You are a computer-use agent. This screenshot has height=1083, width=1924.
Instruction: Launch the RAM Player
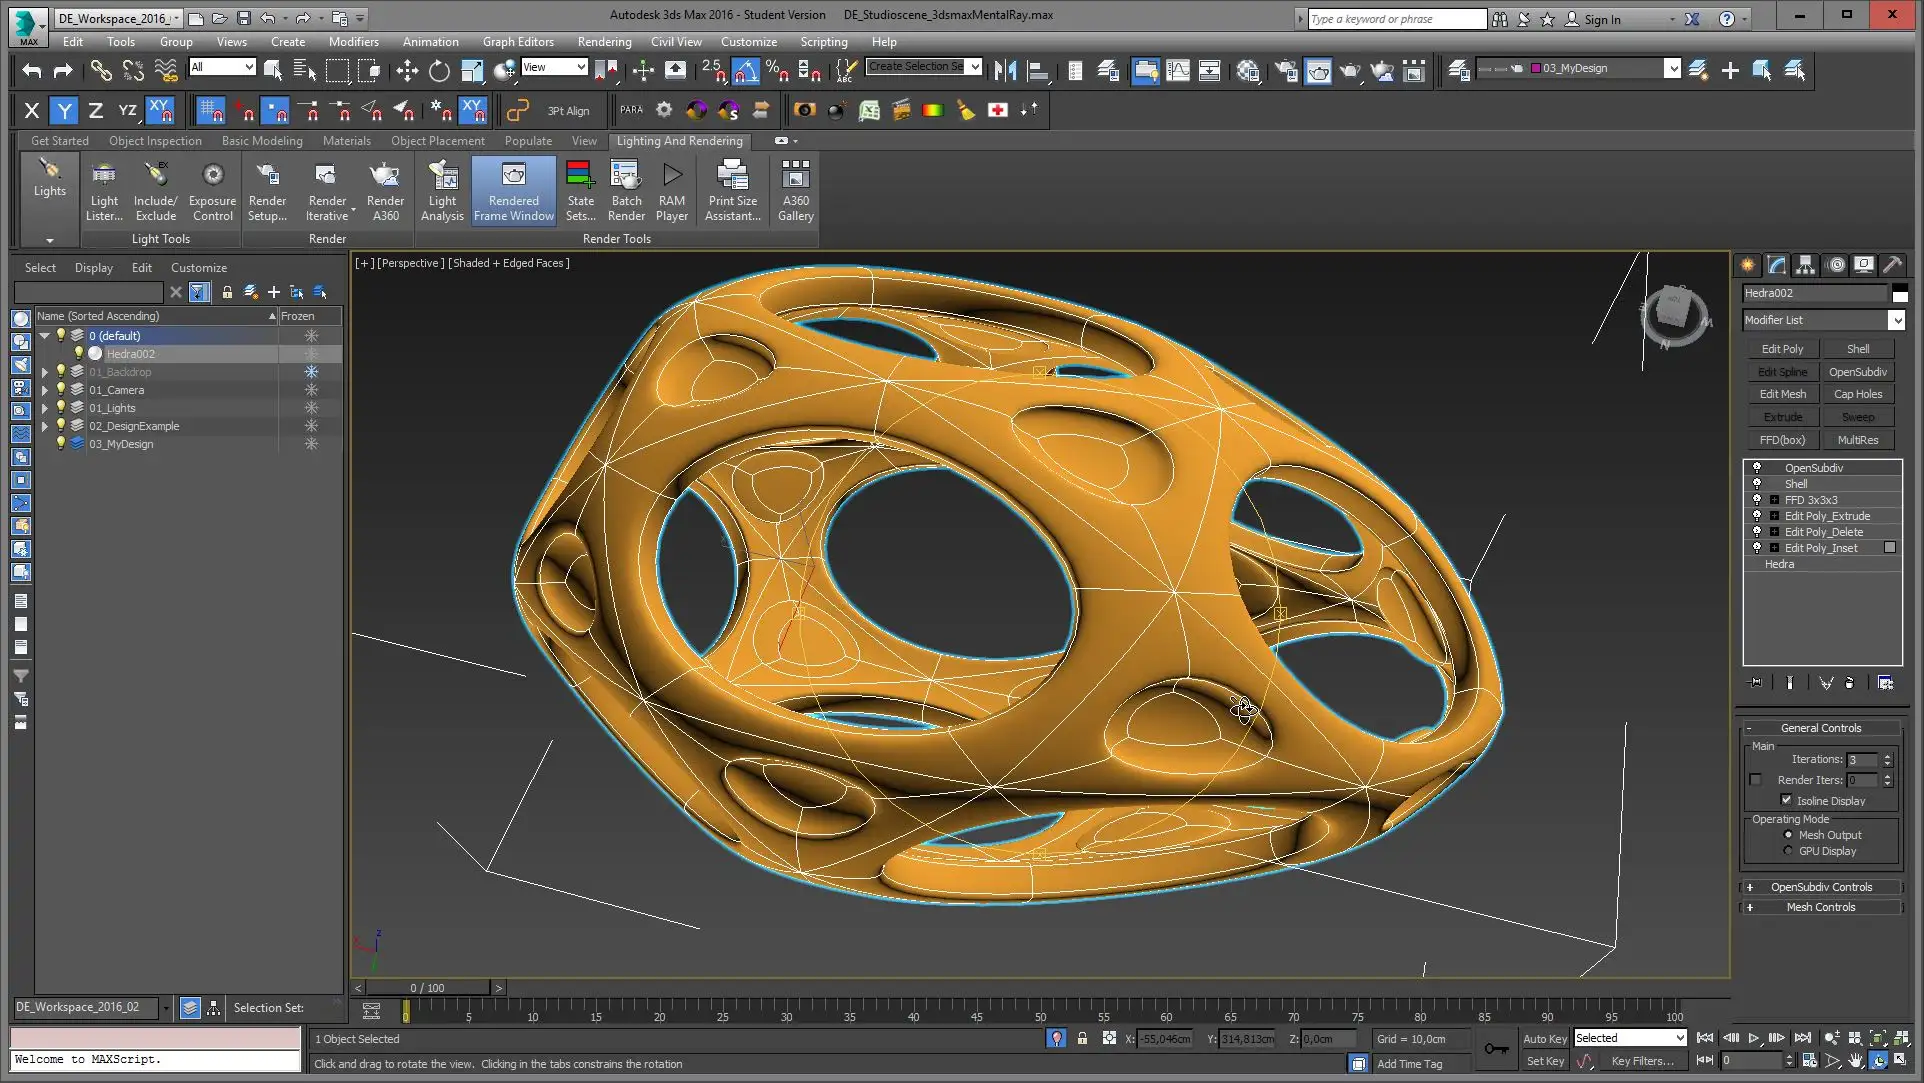(x=672, y=191)
